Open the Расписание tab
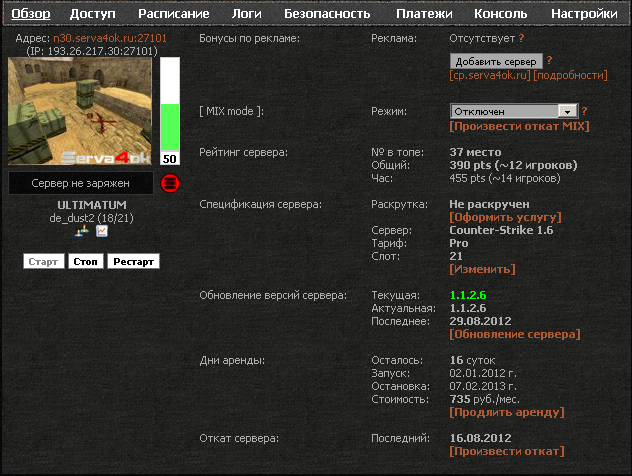The width and height of the screenshot is (632, 476). click(174, 14)
